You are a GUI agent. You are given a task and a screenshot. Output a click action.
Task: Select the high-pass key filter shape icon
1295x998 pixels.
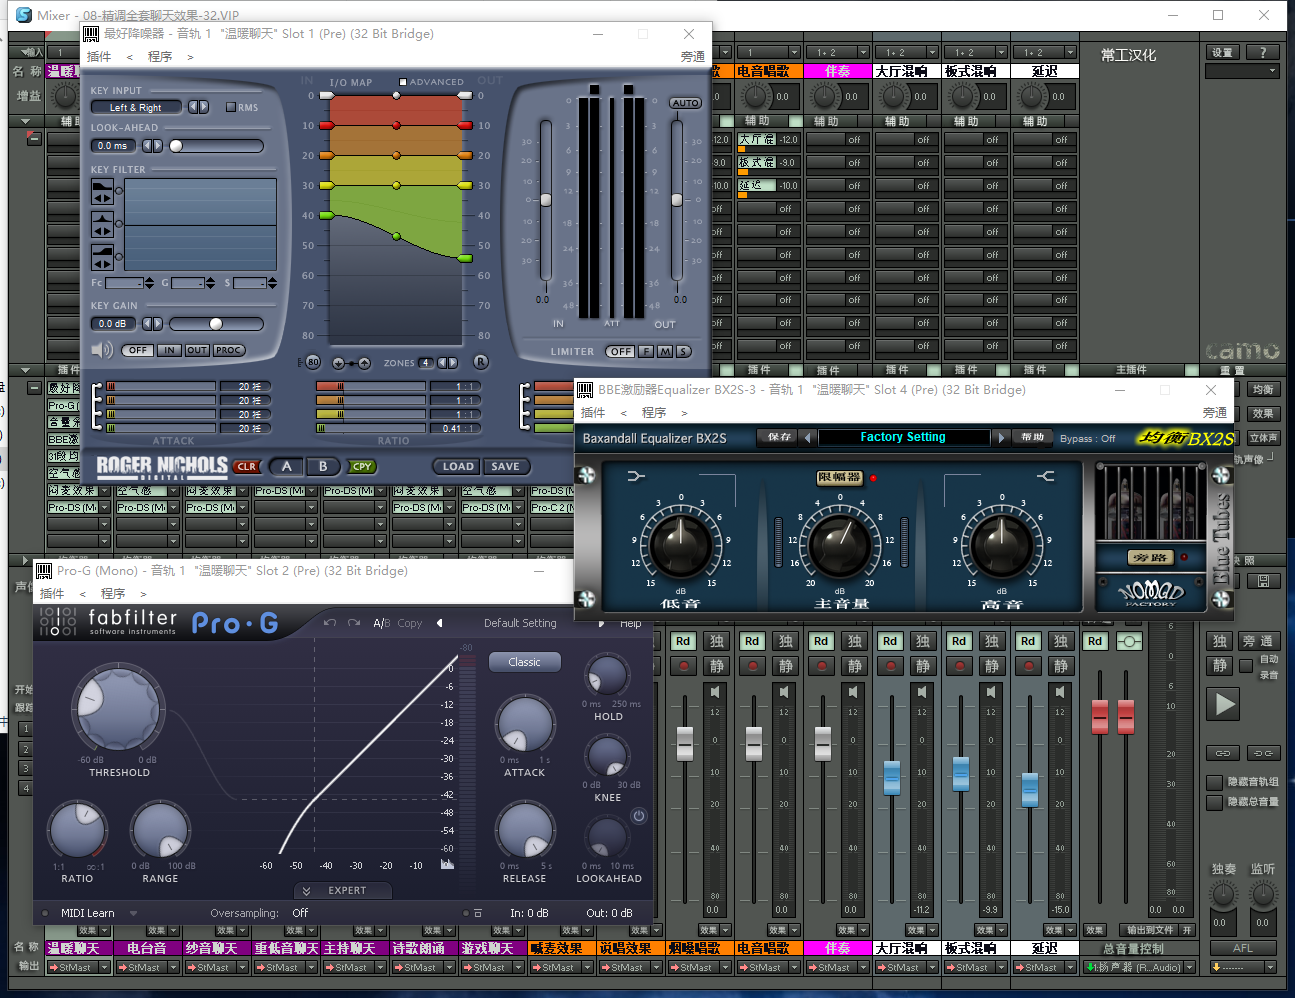point(102,257)
